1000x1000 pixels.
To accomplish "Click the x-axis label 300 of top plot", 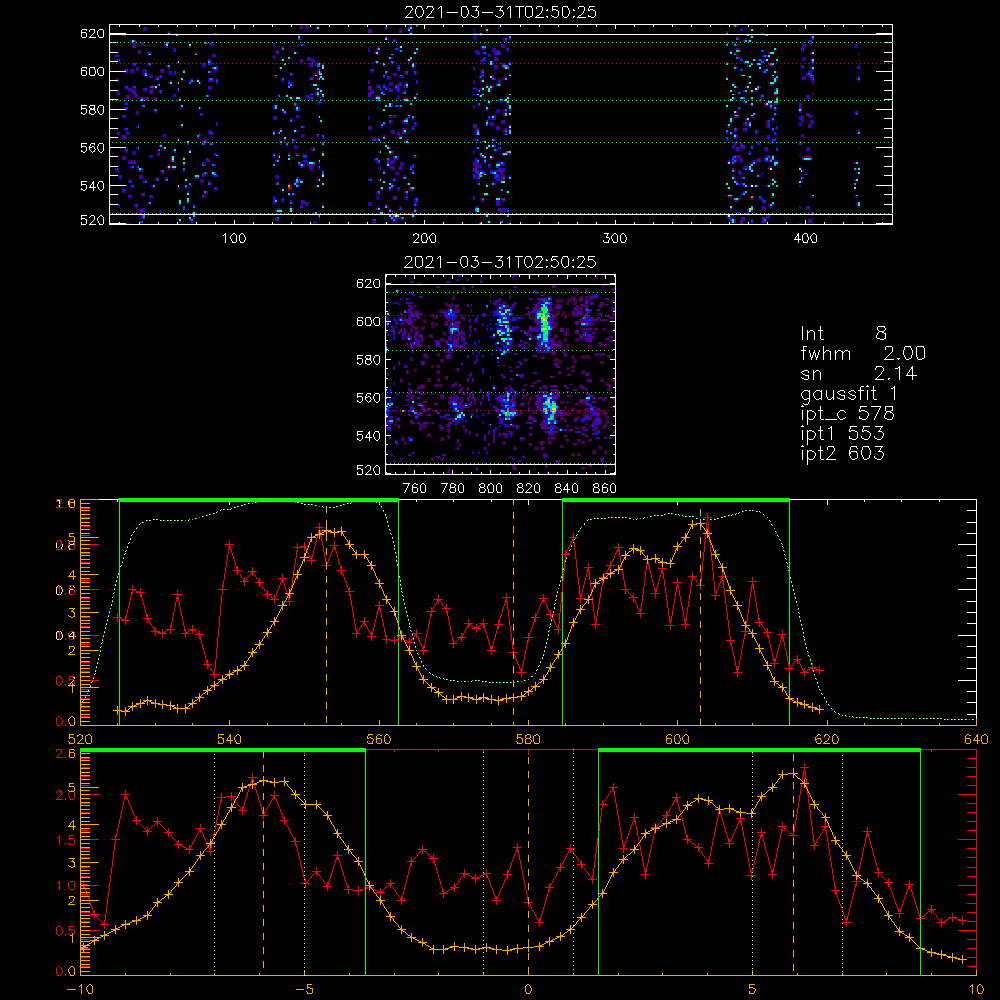I will [615, 239].
